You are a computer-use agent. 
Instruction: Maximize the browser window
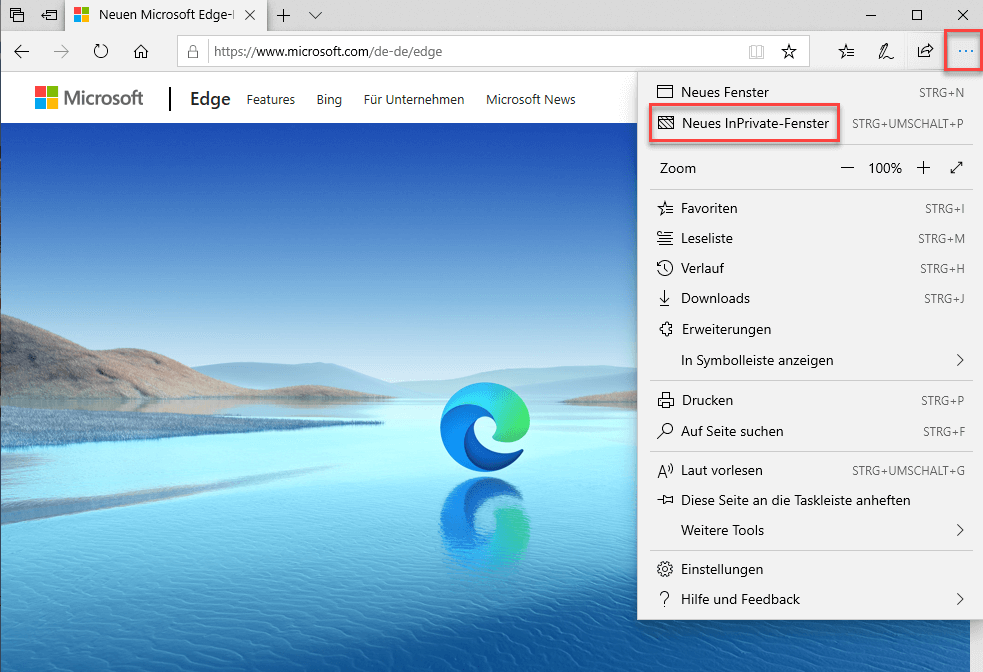click(917, 15)
